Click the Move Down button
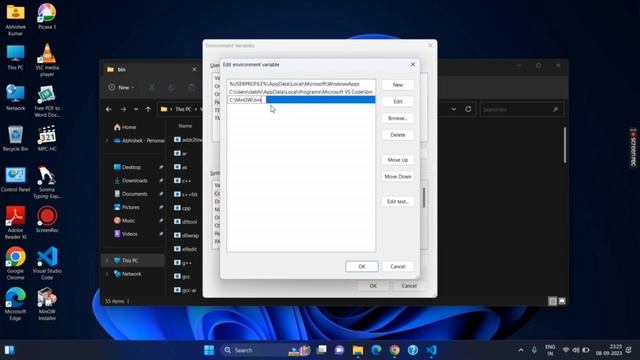Viewport: 640px width, 360px height. [x=398, y=177]
